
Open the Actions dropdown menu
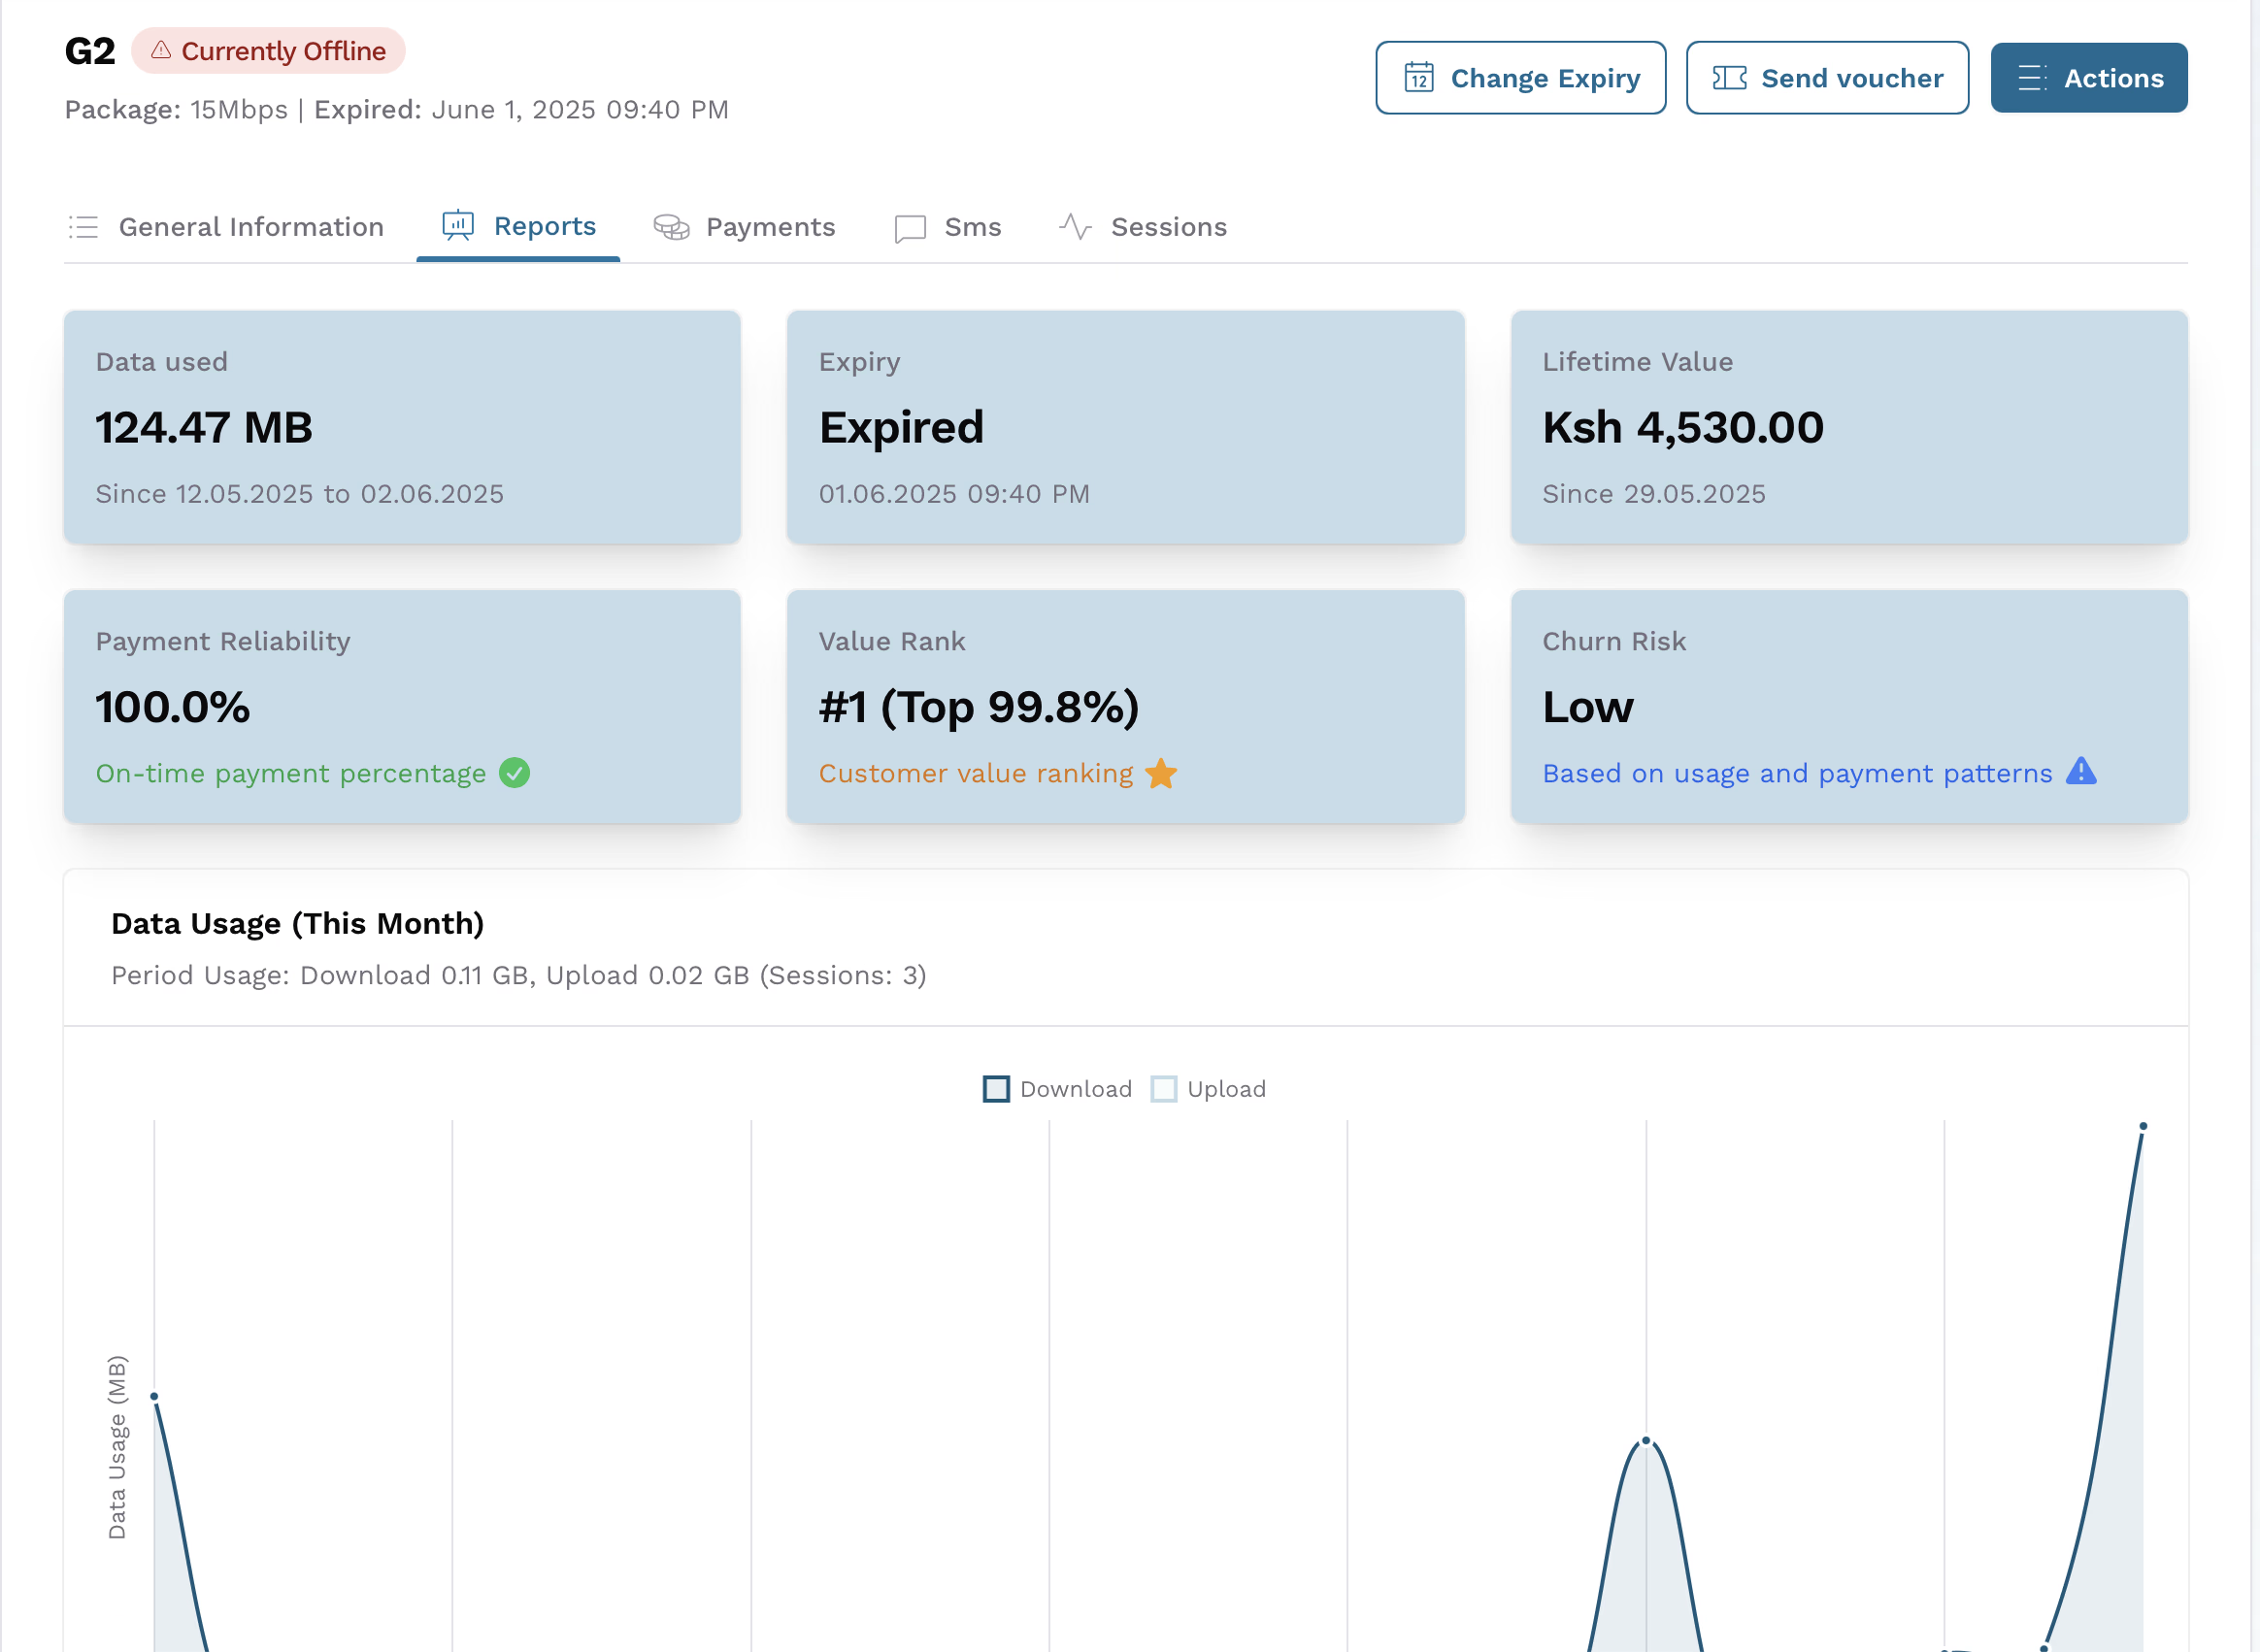[x=2088, y=78]
